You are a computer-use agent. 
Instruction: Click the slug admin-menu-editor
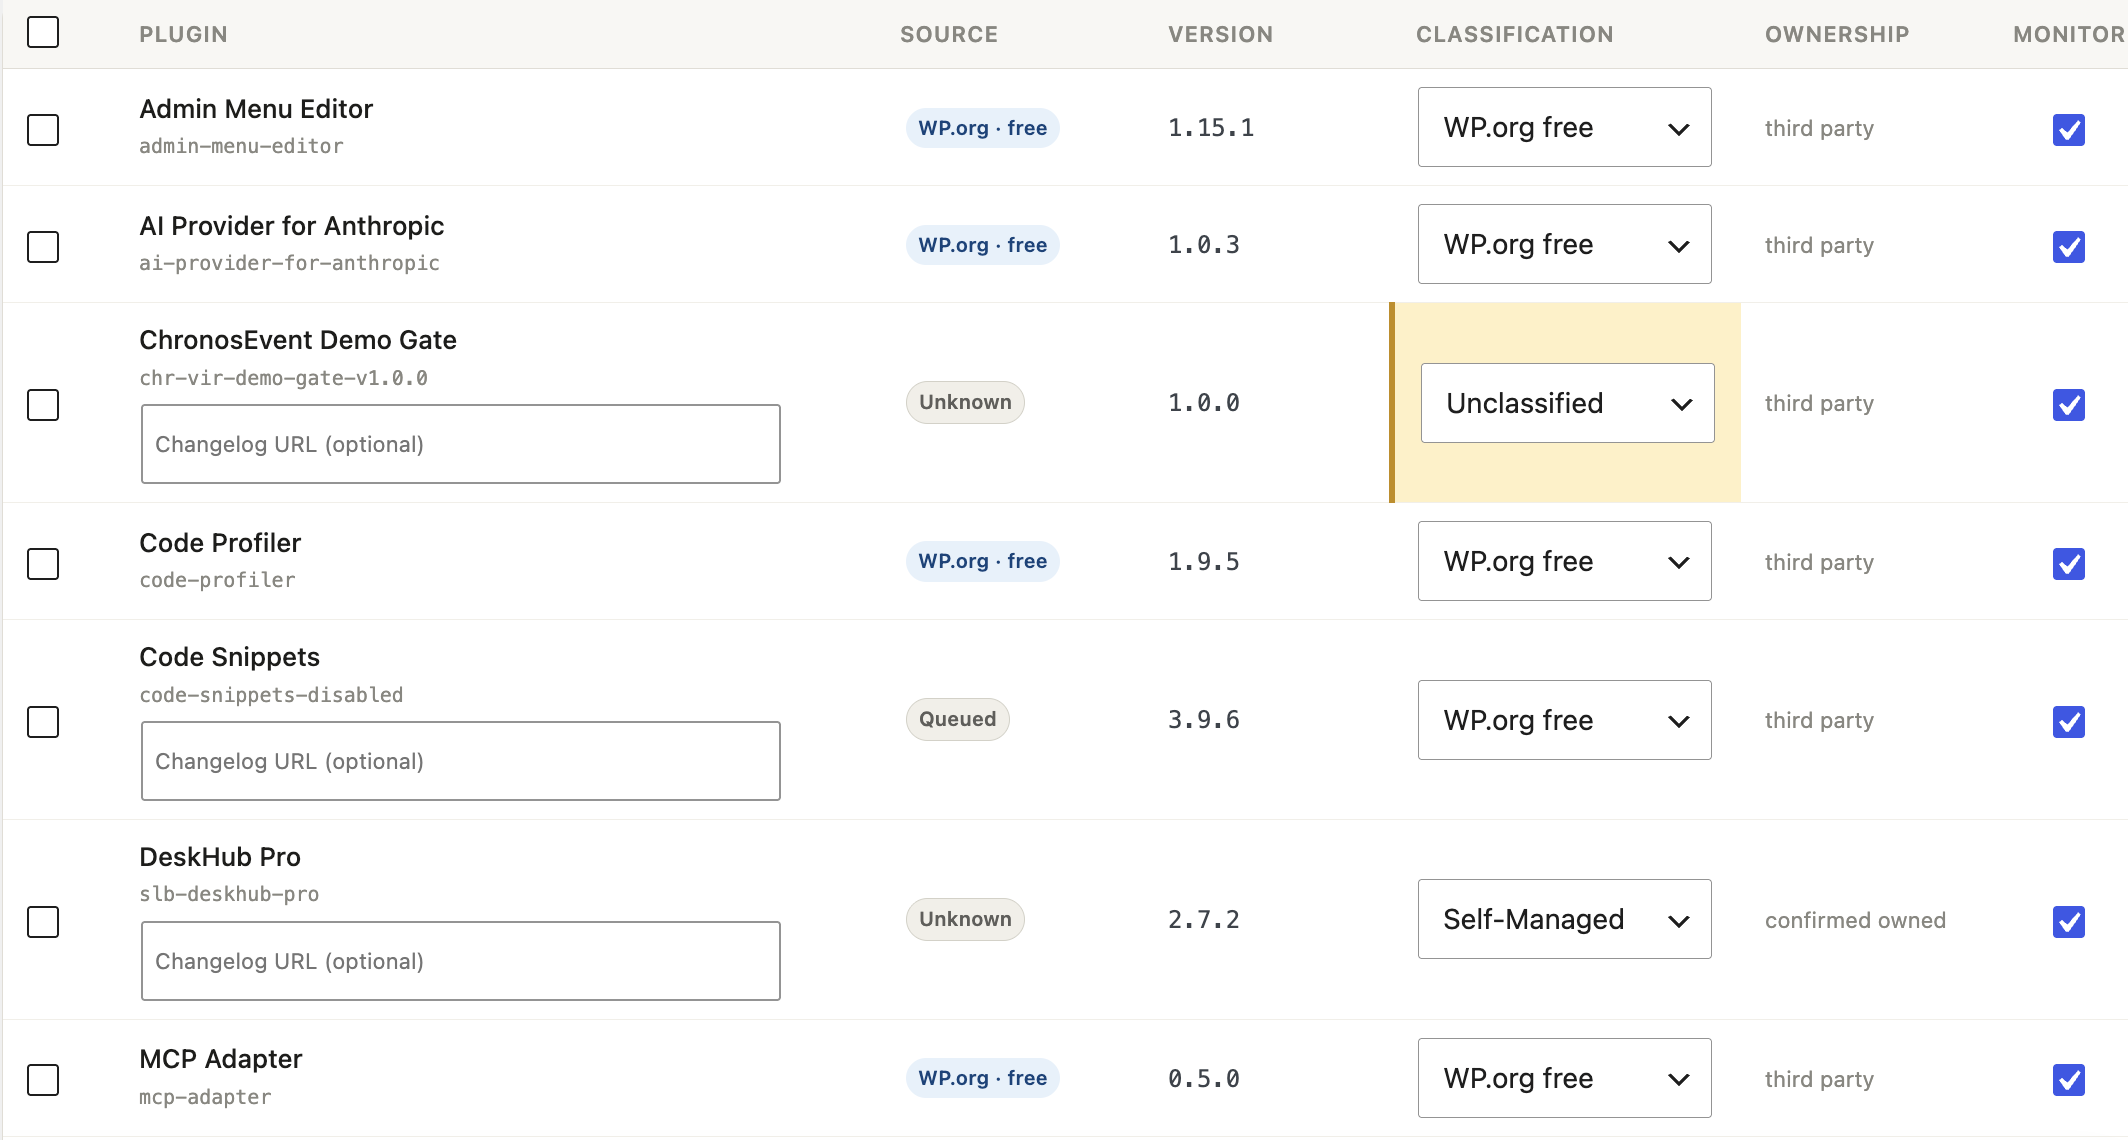(x=241, y=146)
